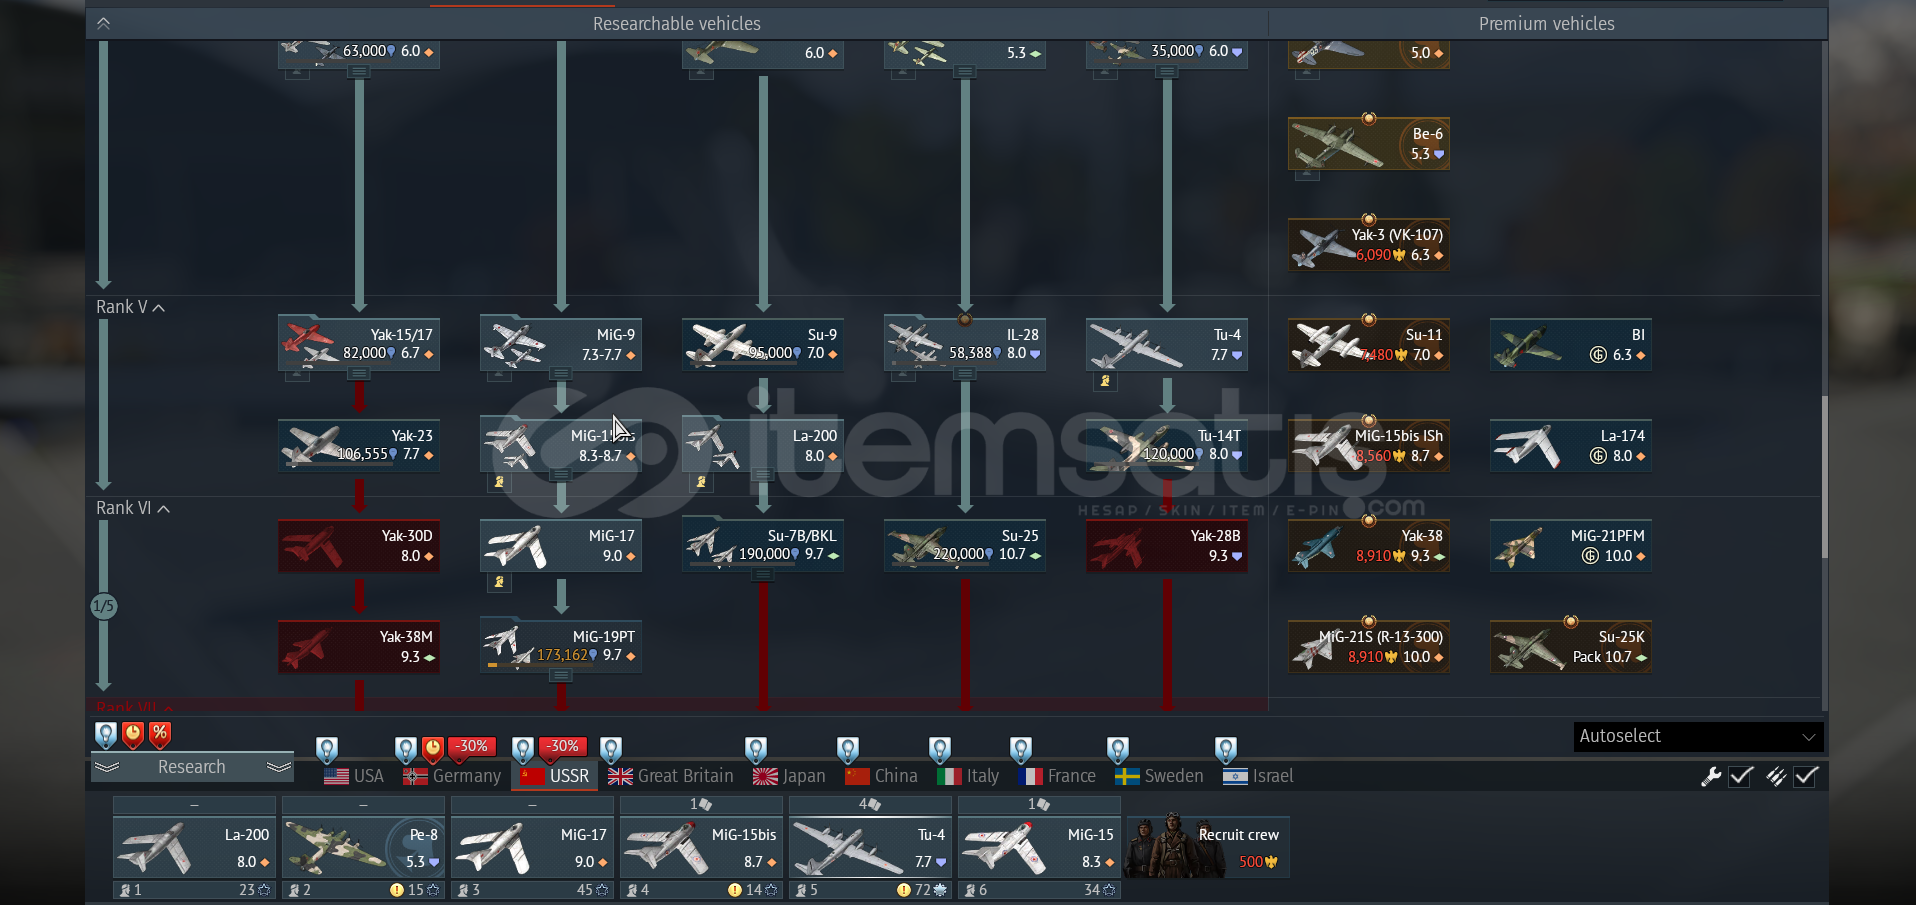Click the lightbulb marker above China
The image size is (1916, 905).
pyautogui.click(x=848, y=749)
